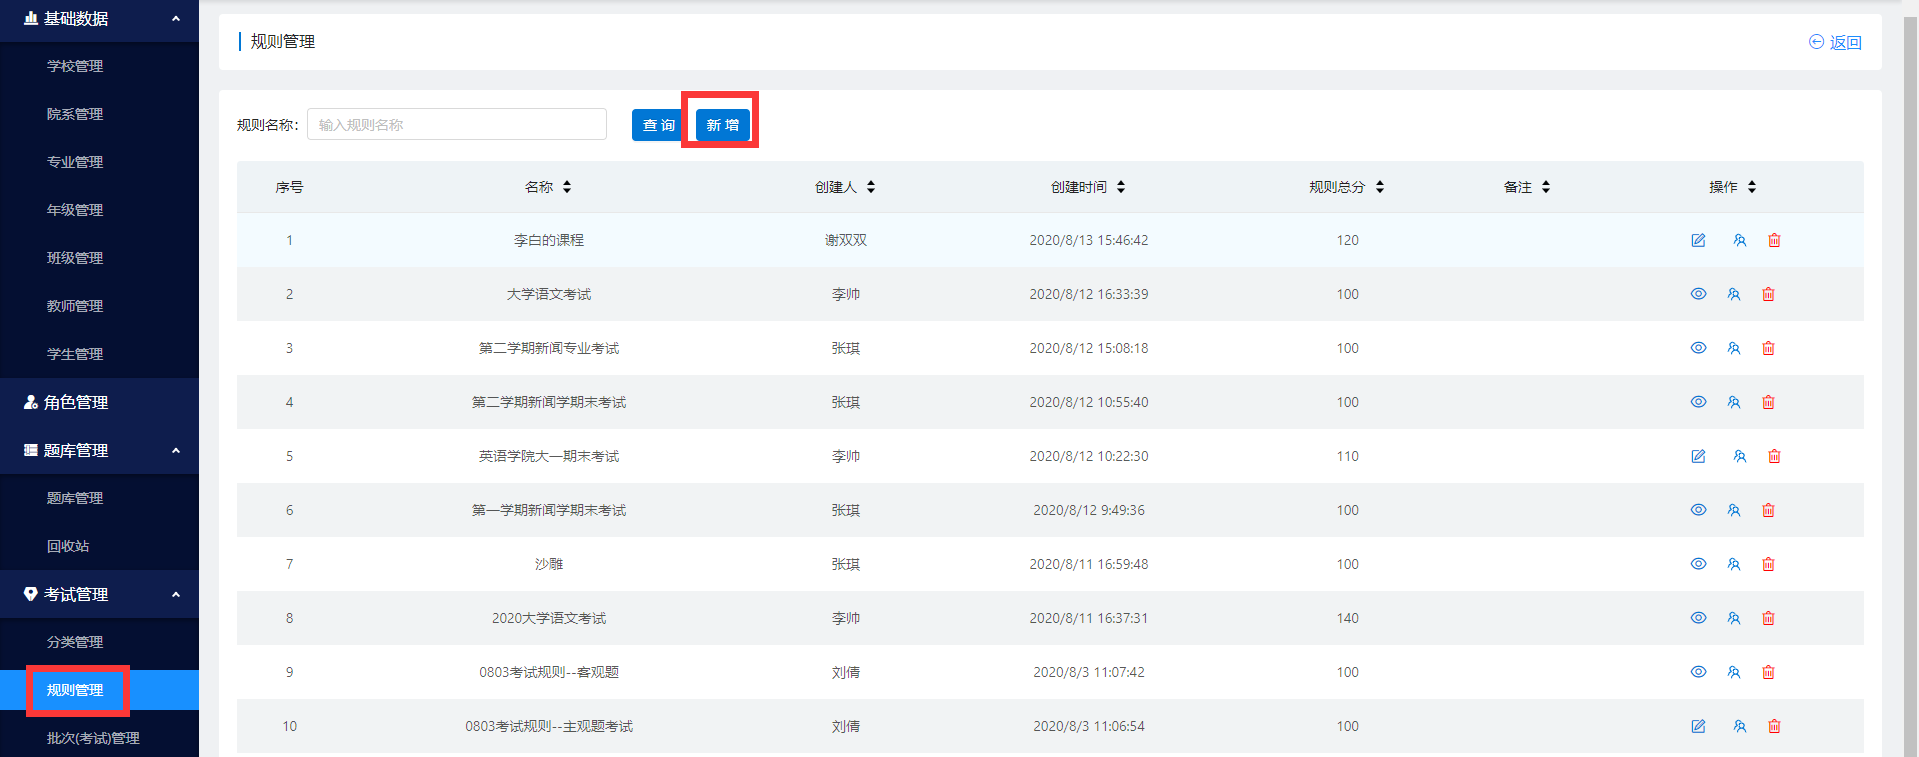Viewport: 1919px width, 757px height.
Task: Click assign-user icon for 2020大学语文考试 row
Action: coord(1734,618)
